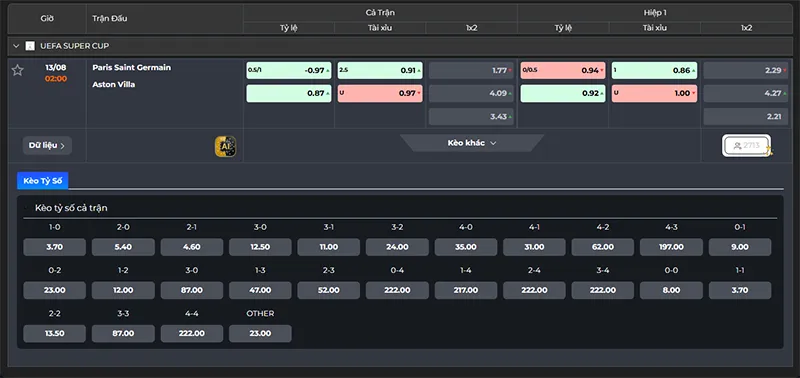Bet correct score 4-4 at 222.00
Viewport: 800px width, 378px height.
pyautogui.click(x=192, y=334)
